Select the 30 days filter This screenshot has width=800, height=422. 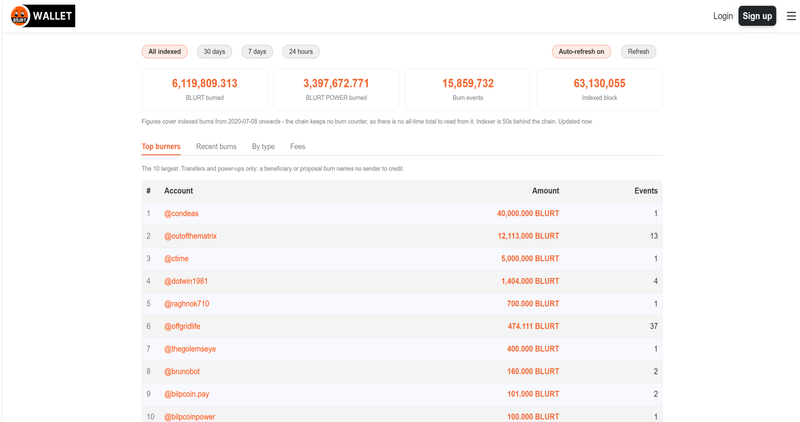pyautogui.click(x=214, y=52)
